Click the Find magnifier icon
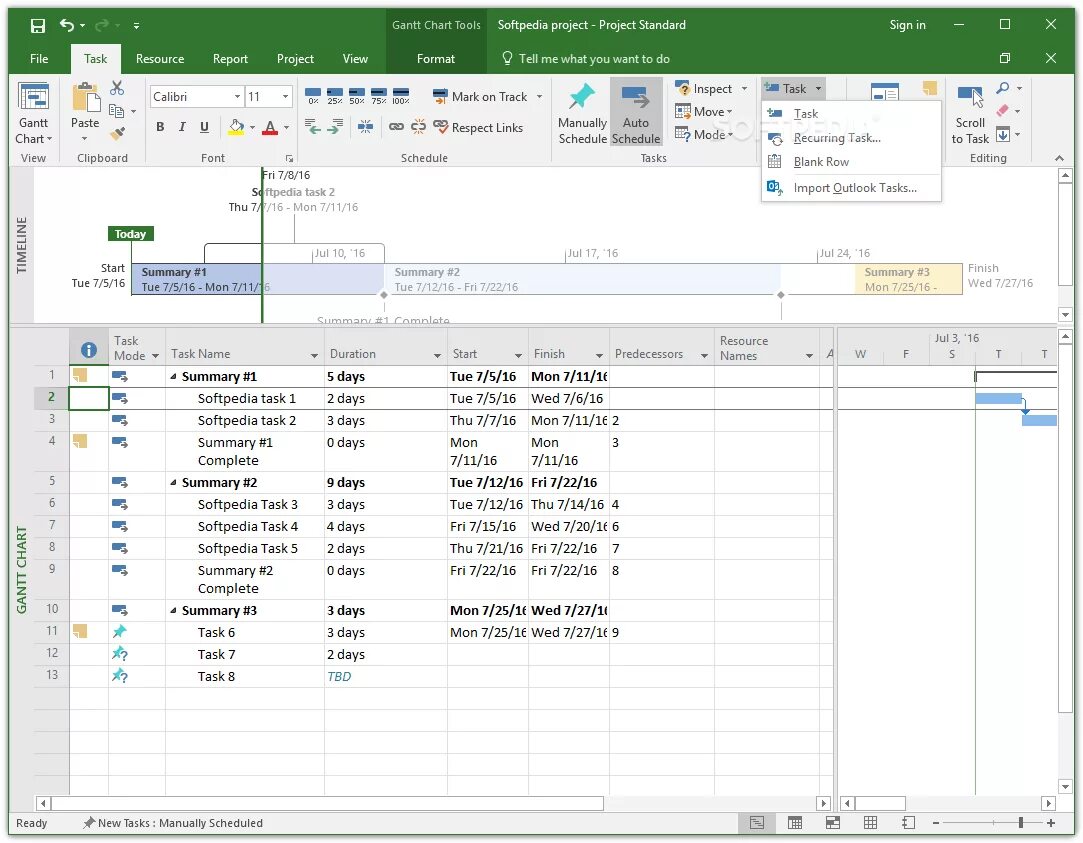Screen dimensions: 1083x843 (1003, 88)
